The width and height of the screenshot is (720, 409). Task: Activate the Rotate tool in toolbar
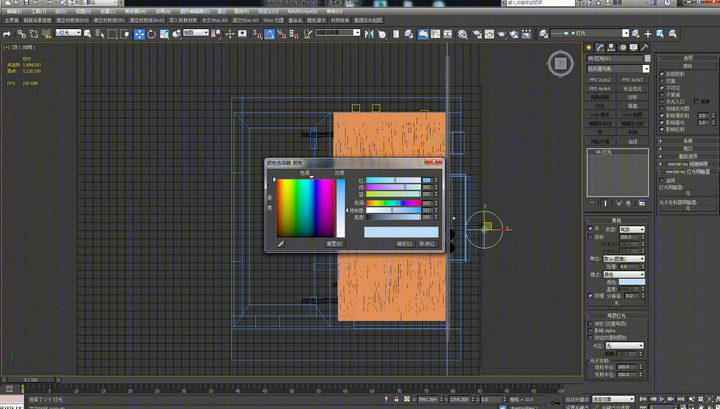152,34
